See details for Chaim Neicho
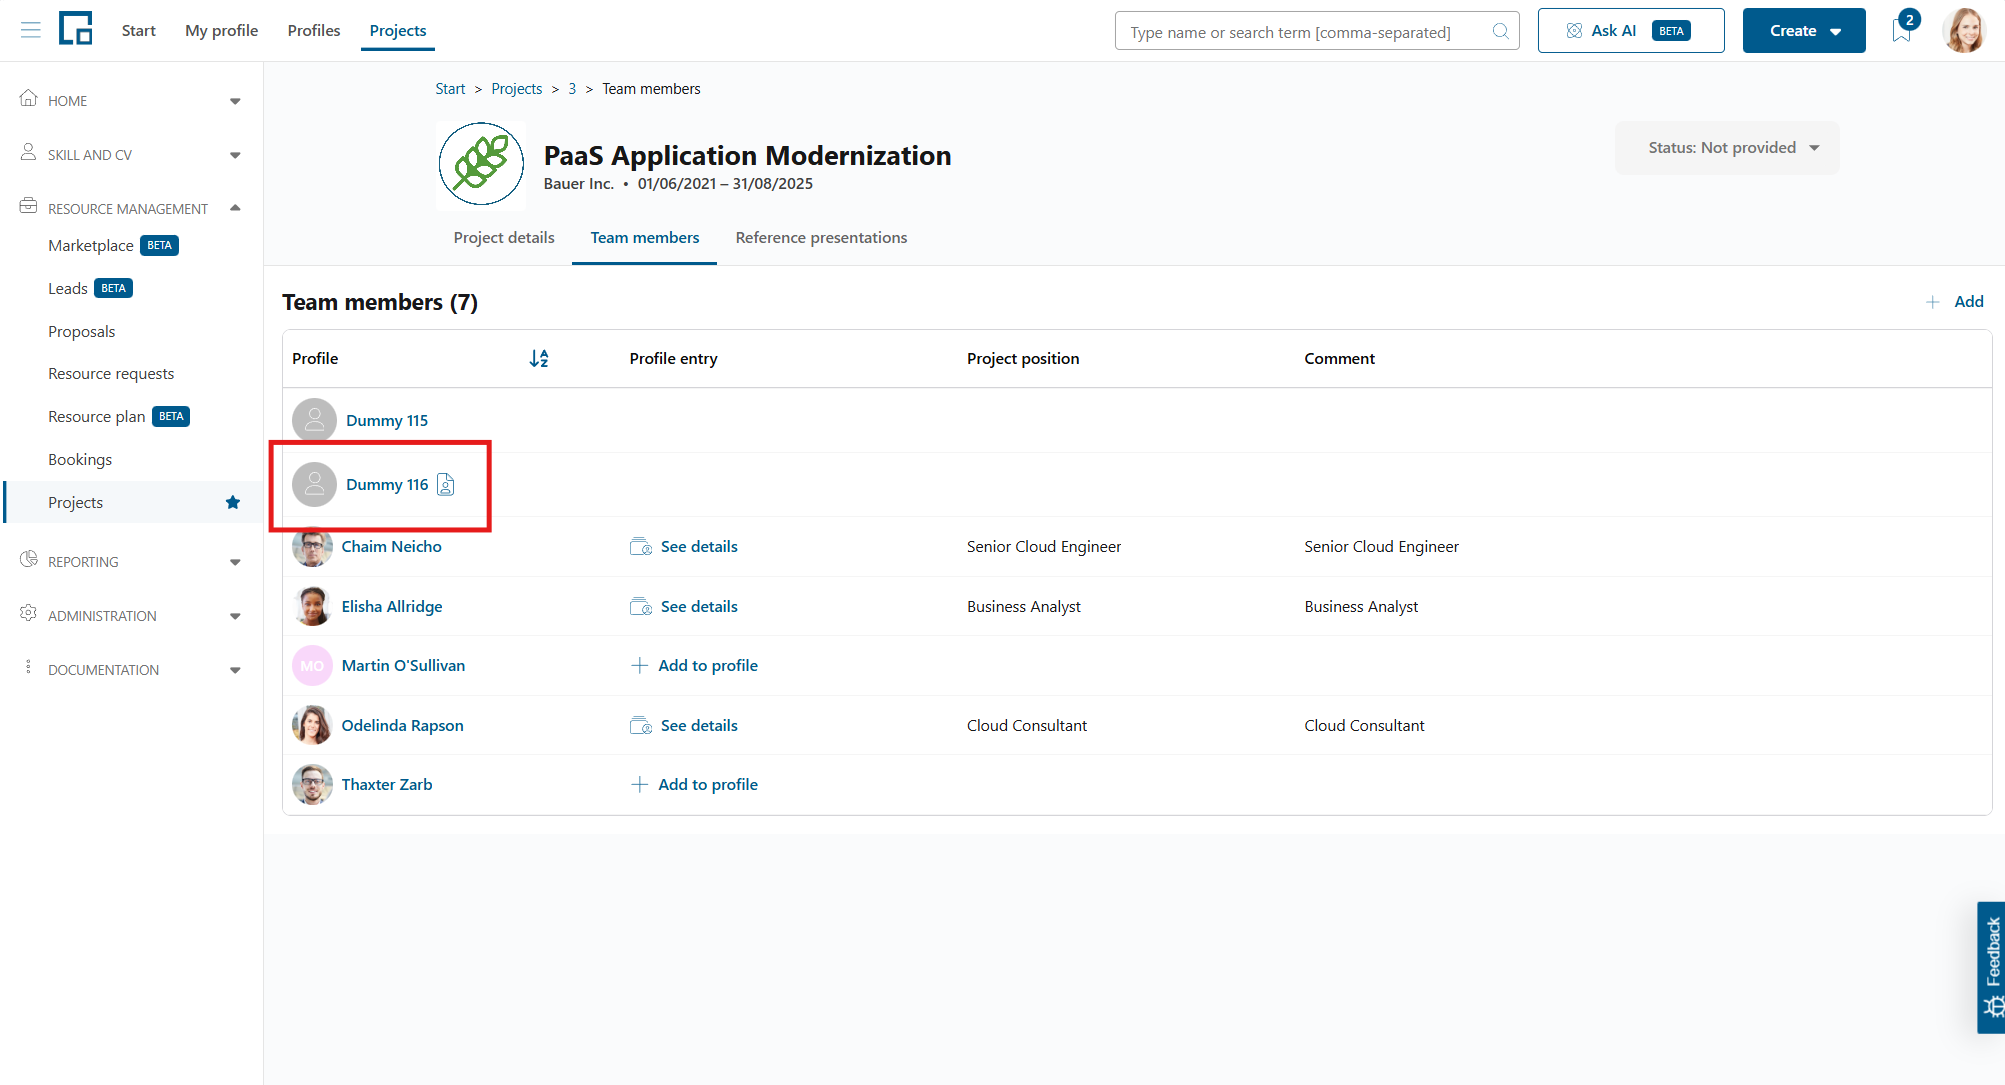 pyautogui.click(x=684, y=547)
